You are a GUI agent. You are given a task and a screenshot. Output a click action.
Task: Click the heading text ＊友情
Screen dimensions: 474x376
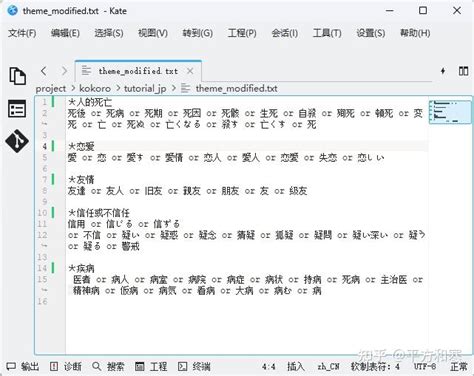(81, 180)
